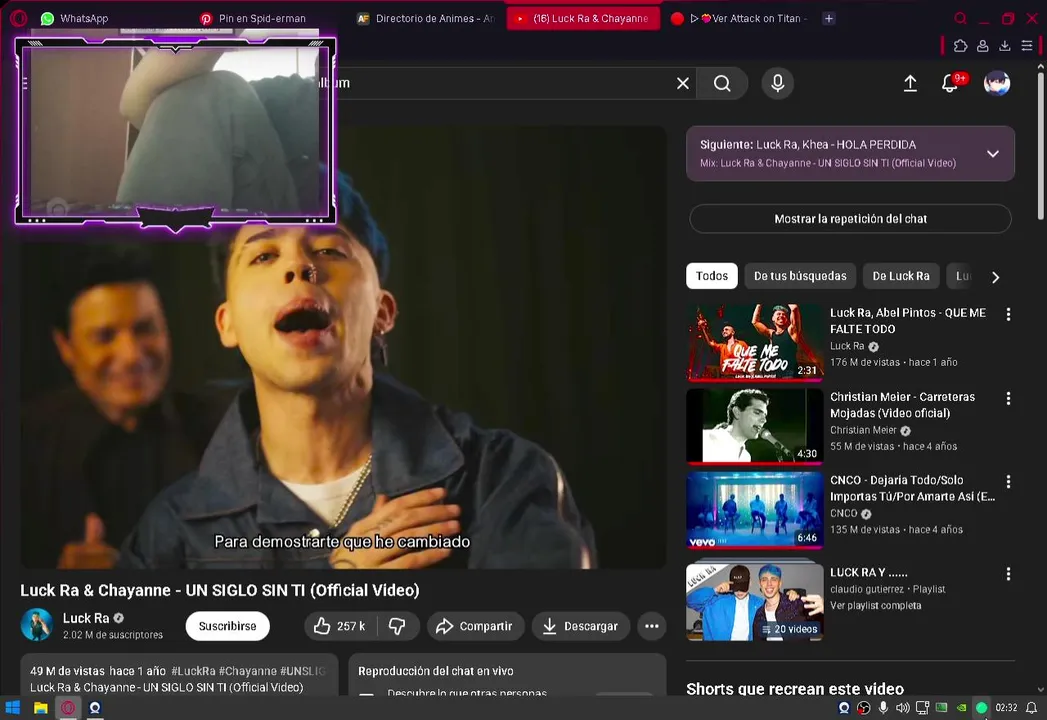Open browser profile account icon

(983, 45)
